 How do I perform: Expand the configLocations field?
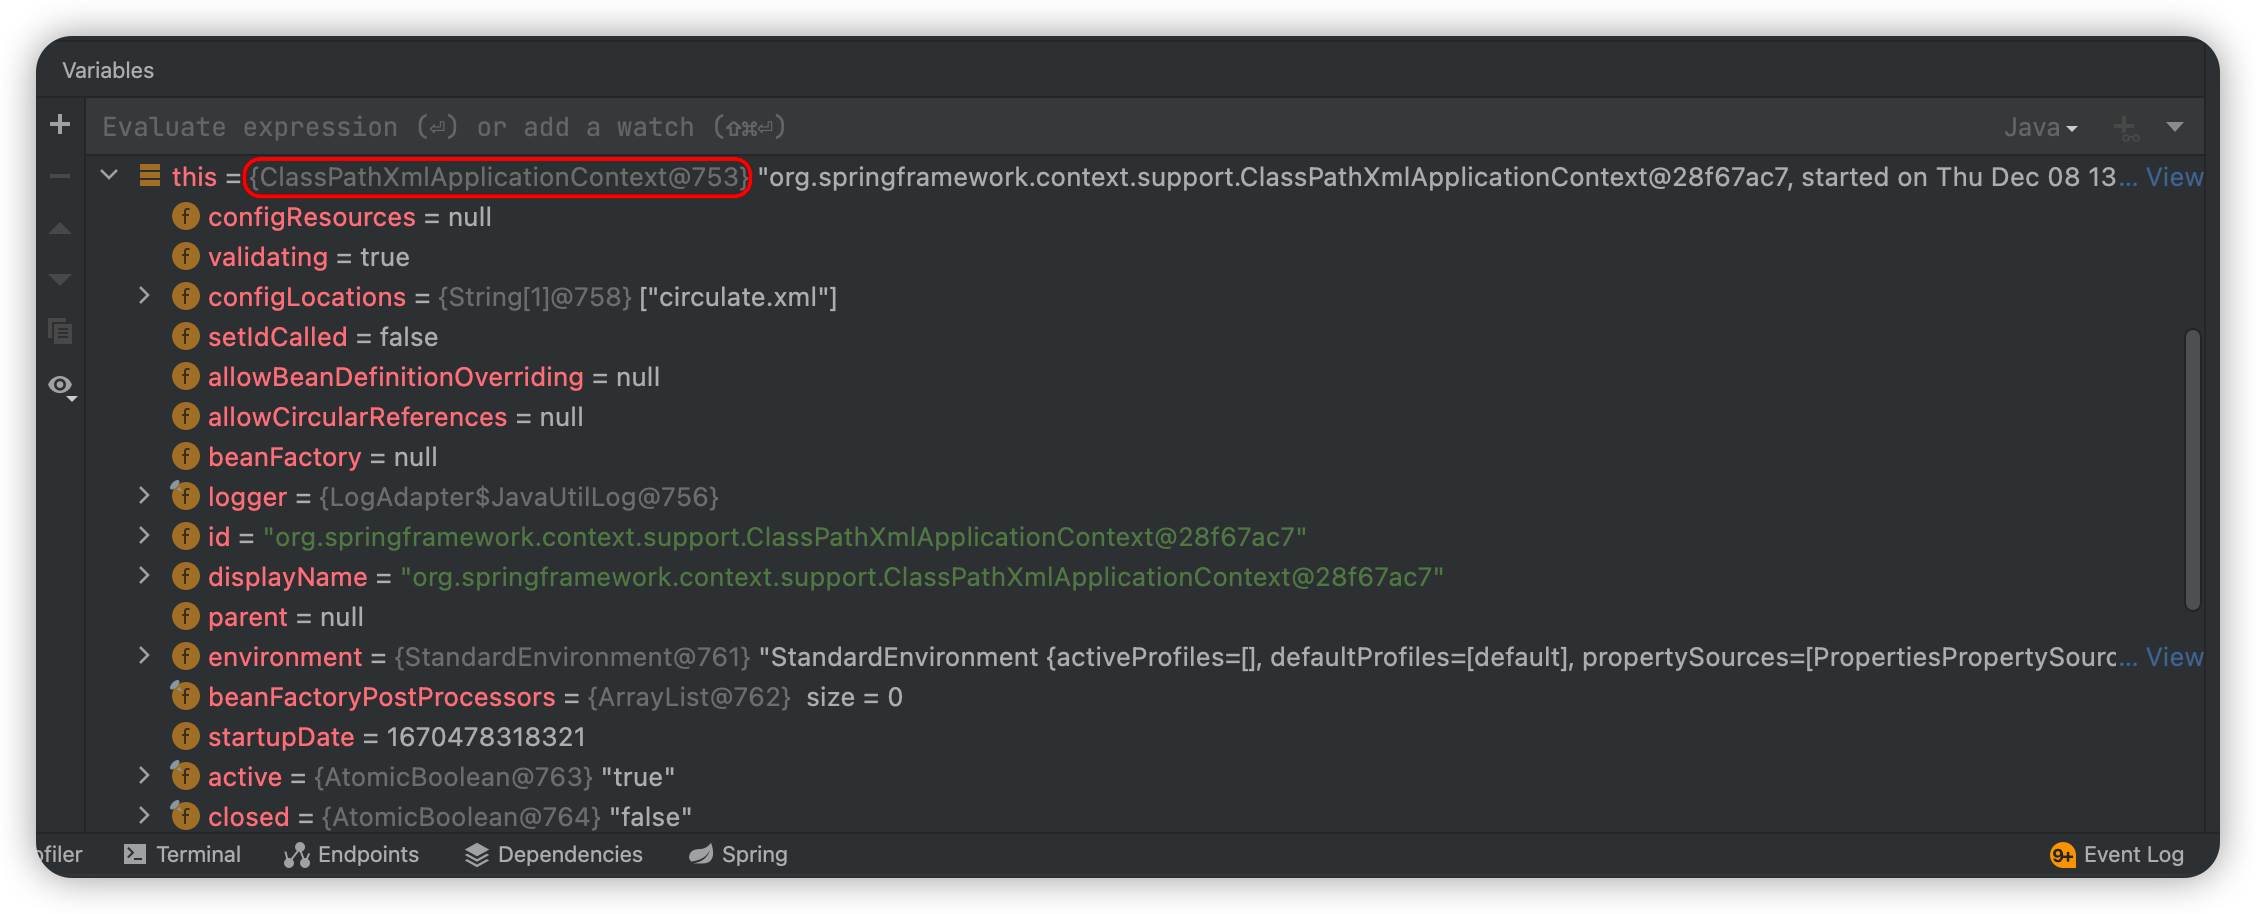pos(144,296)
